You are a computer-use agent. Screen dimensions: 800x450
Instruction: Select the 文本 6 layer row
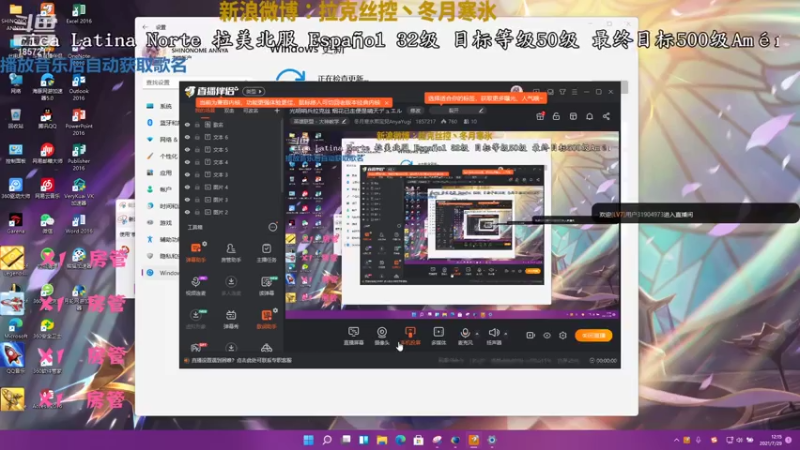232,137
